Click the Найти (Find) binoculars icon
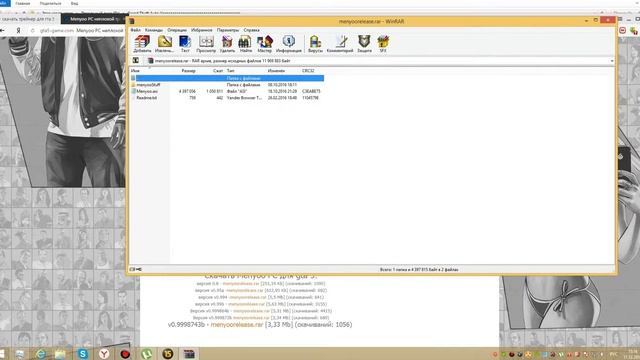 (245, 44)
